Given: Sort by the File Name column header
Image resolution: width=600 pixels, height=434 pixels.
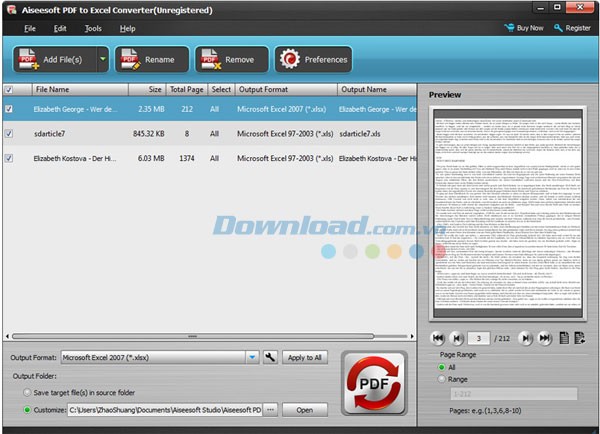Looking at the screenshot, I should click(x=80, y=90).
